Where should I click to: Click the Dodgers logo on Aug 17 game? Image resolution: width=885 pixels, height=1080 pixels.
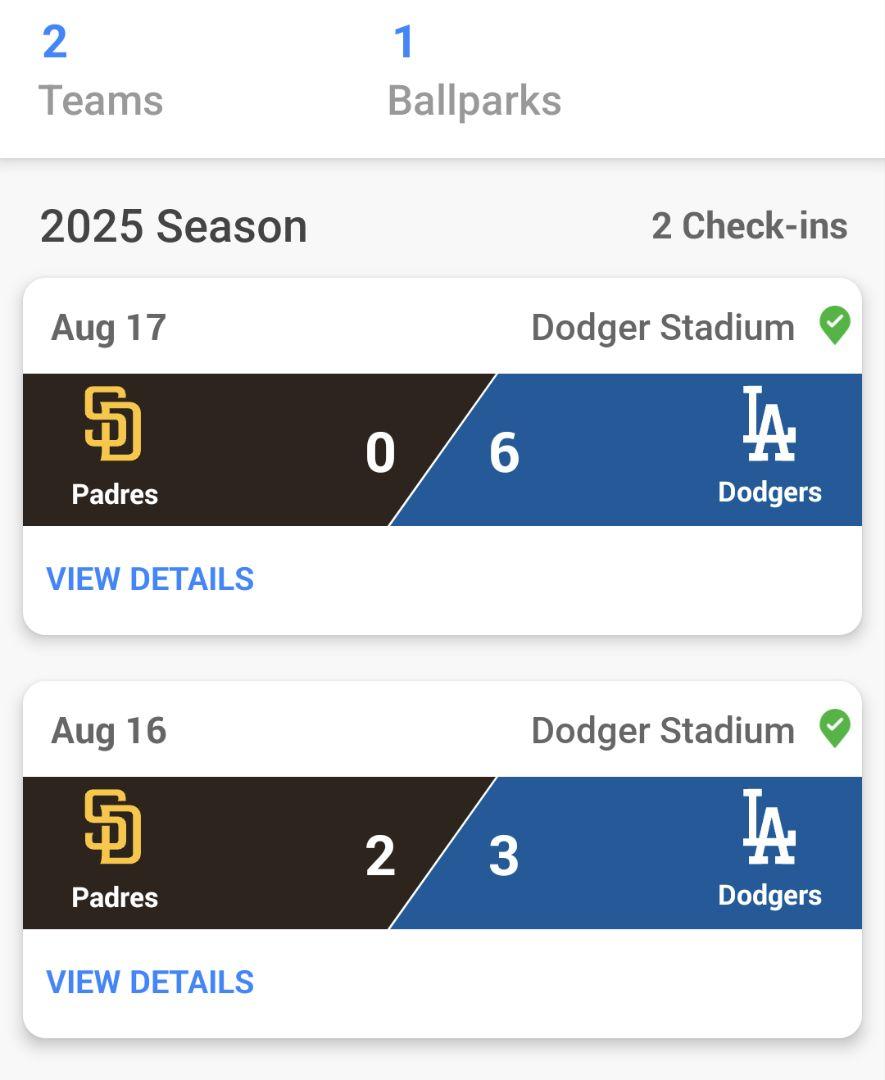(769, 425)
